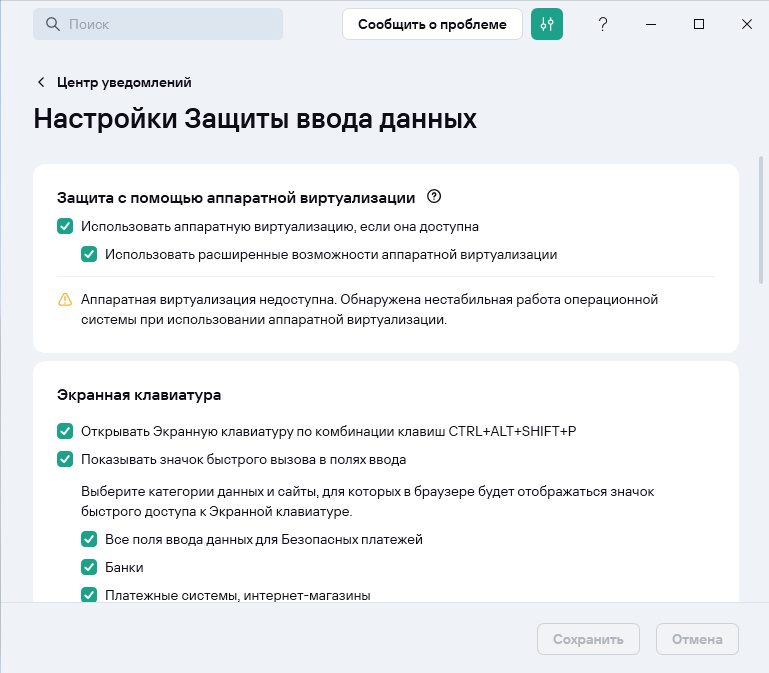Click the Выберите категории данных и сайты description
Viewport: 769px width, 673px height.
click(367, 501)
